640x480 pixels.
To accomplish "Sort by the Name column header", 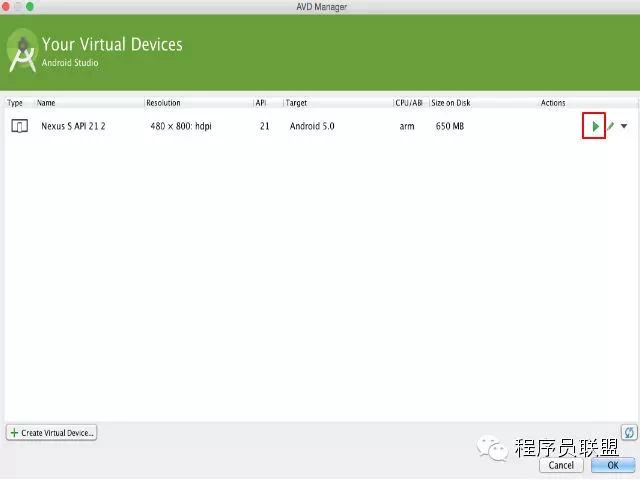I will [x=46, y=103].
